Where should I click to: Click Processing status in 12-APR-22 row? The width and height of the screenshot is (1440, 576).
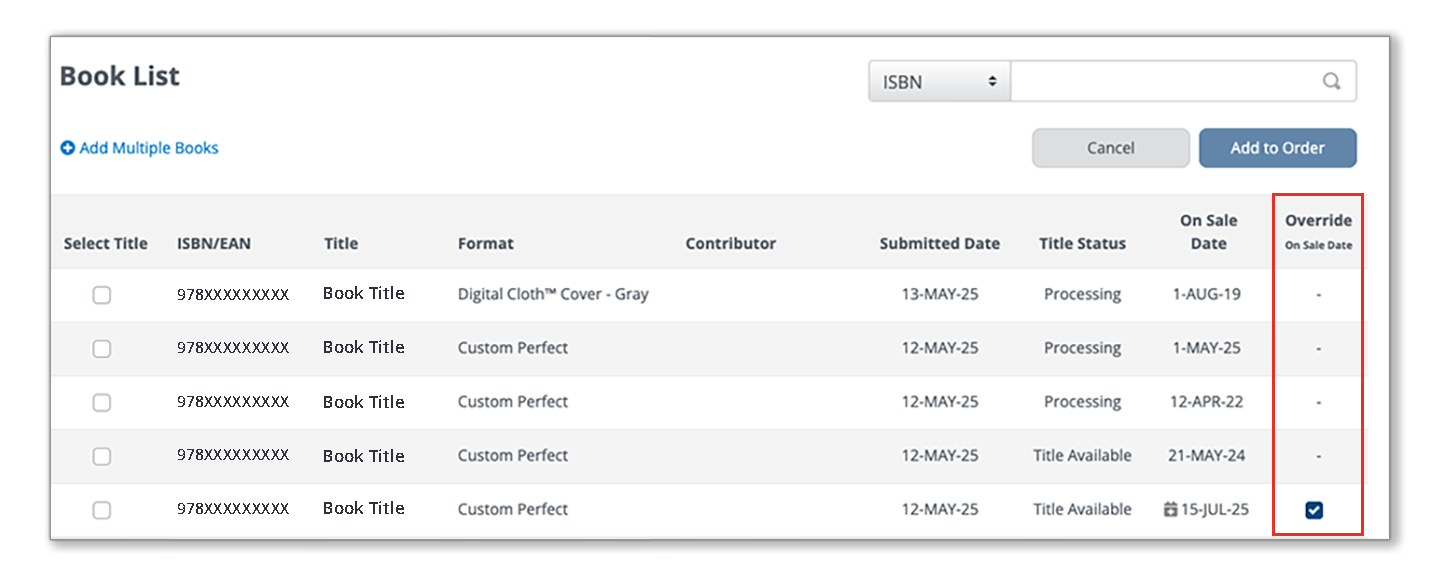[1083, 401]
